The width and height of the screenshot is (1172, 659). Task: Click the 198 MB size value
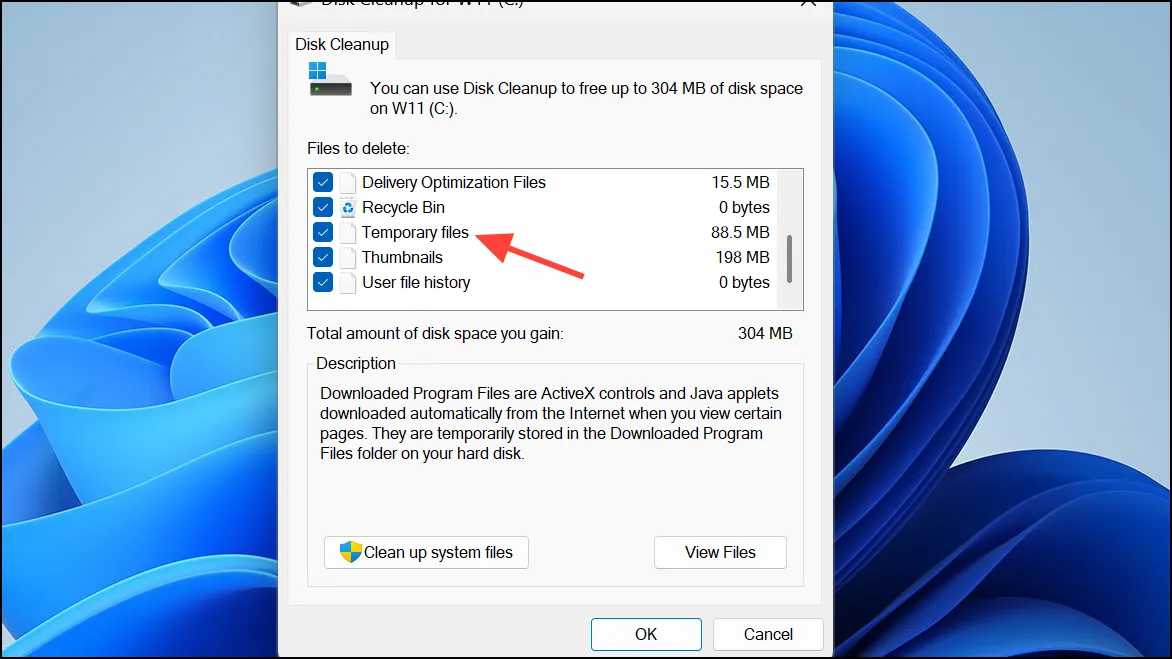(742, 257)
